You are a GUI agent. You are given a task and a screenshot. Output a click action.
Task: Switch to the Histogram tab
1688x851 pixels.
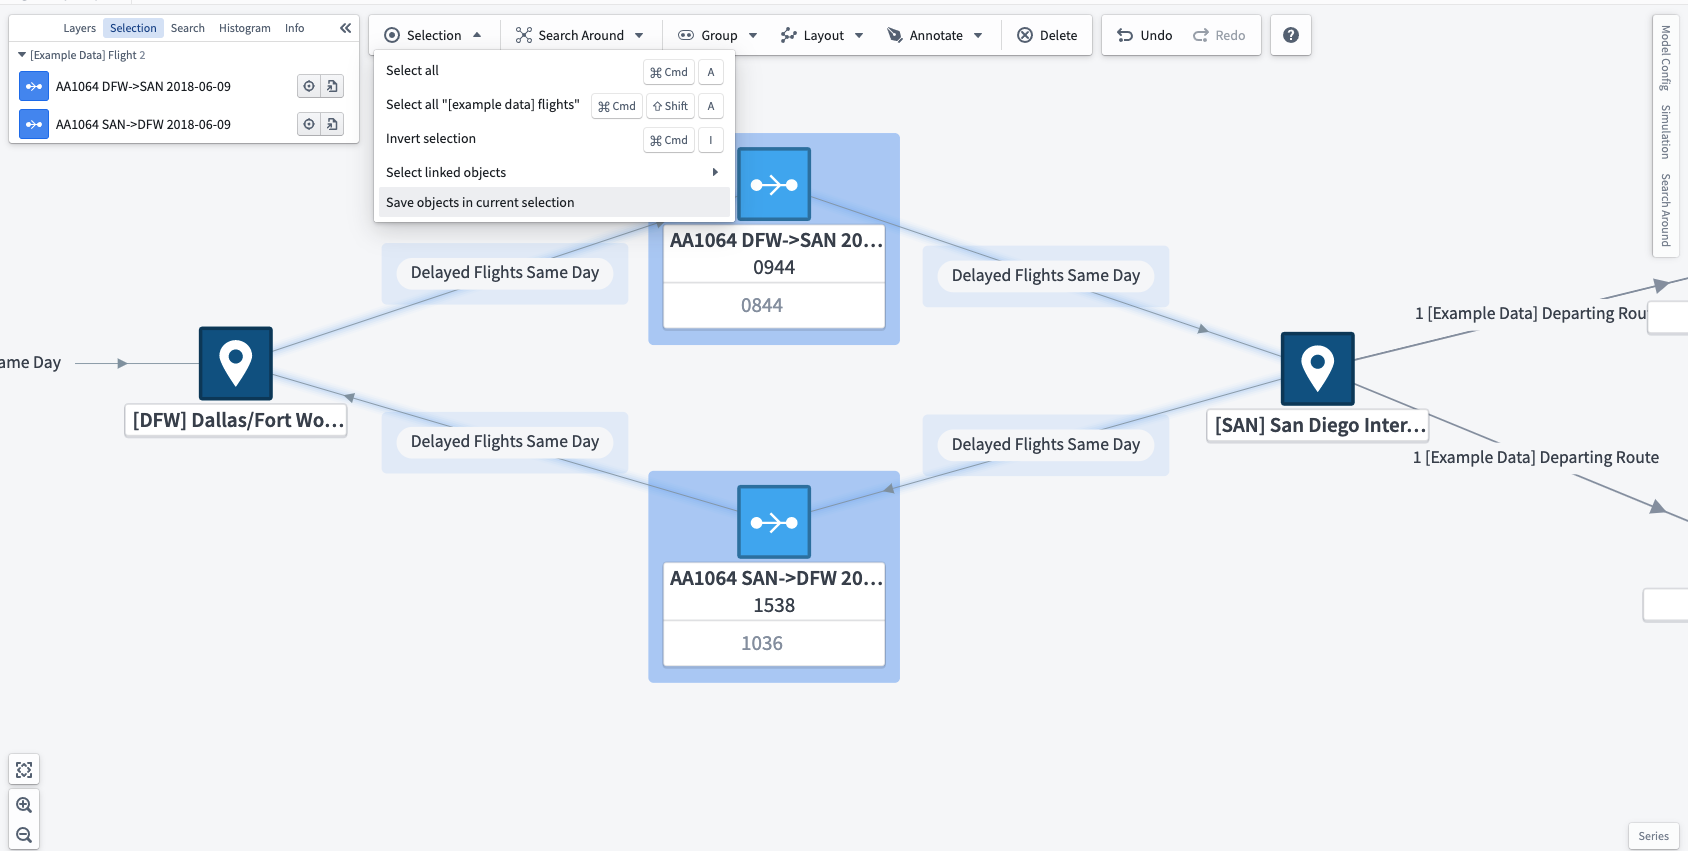(x=245, y=28)
